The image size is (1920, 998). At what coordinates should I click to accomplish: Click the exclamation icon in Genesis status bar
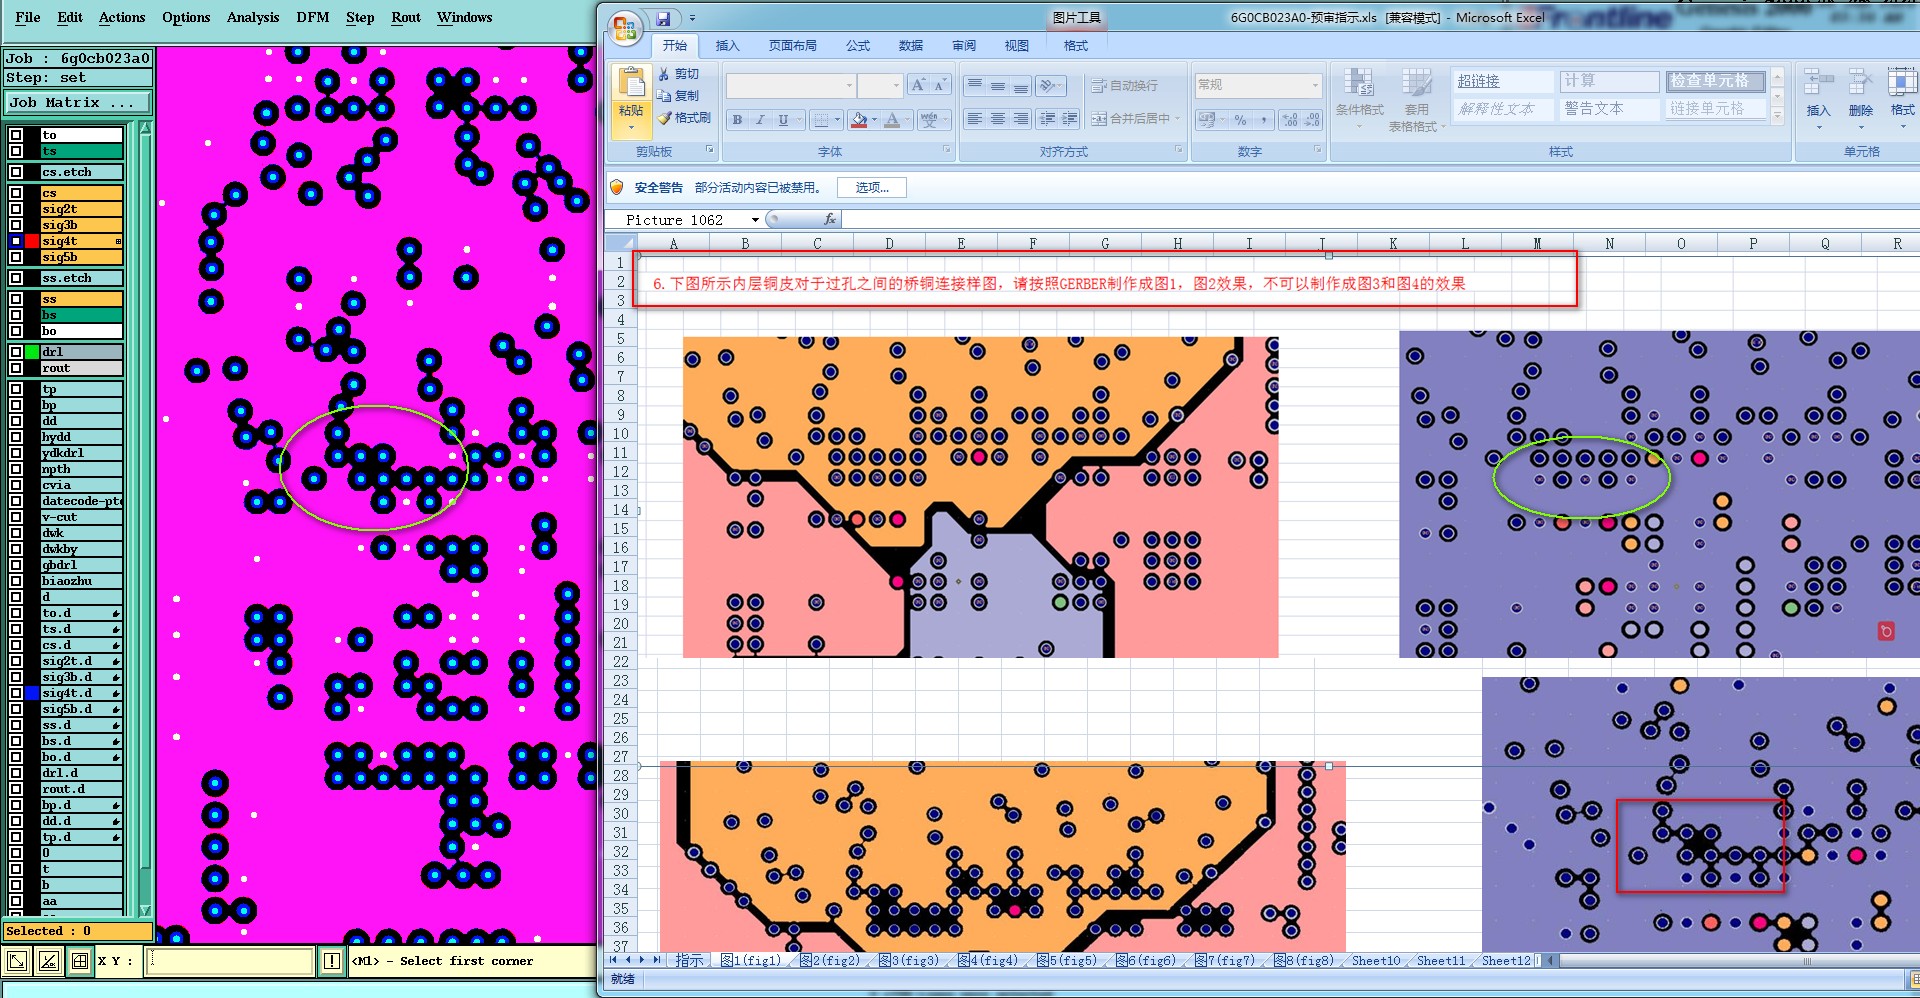[332, 961]
